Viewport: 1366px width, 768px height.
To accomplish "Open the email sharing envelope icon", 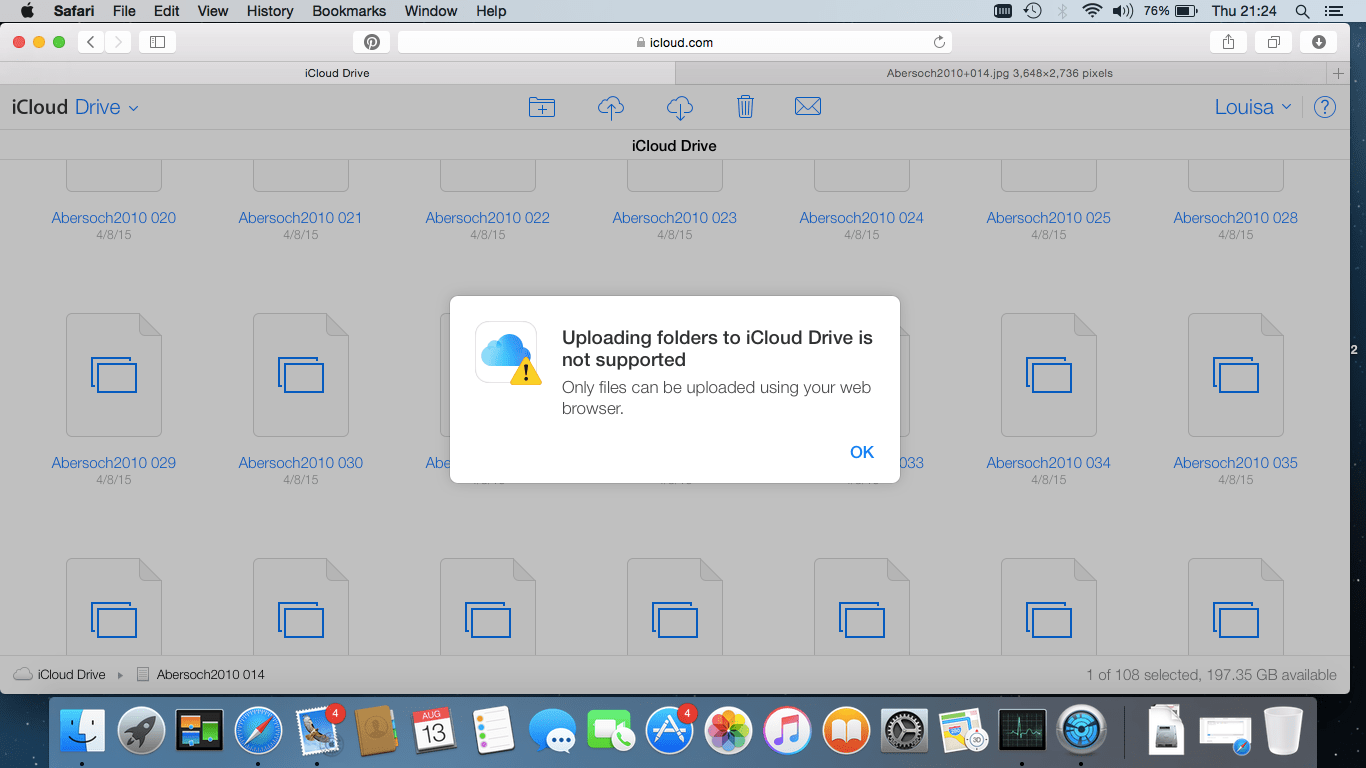I will [808, 106].
